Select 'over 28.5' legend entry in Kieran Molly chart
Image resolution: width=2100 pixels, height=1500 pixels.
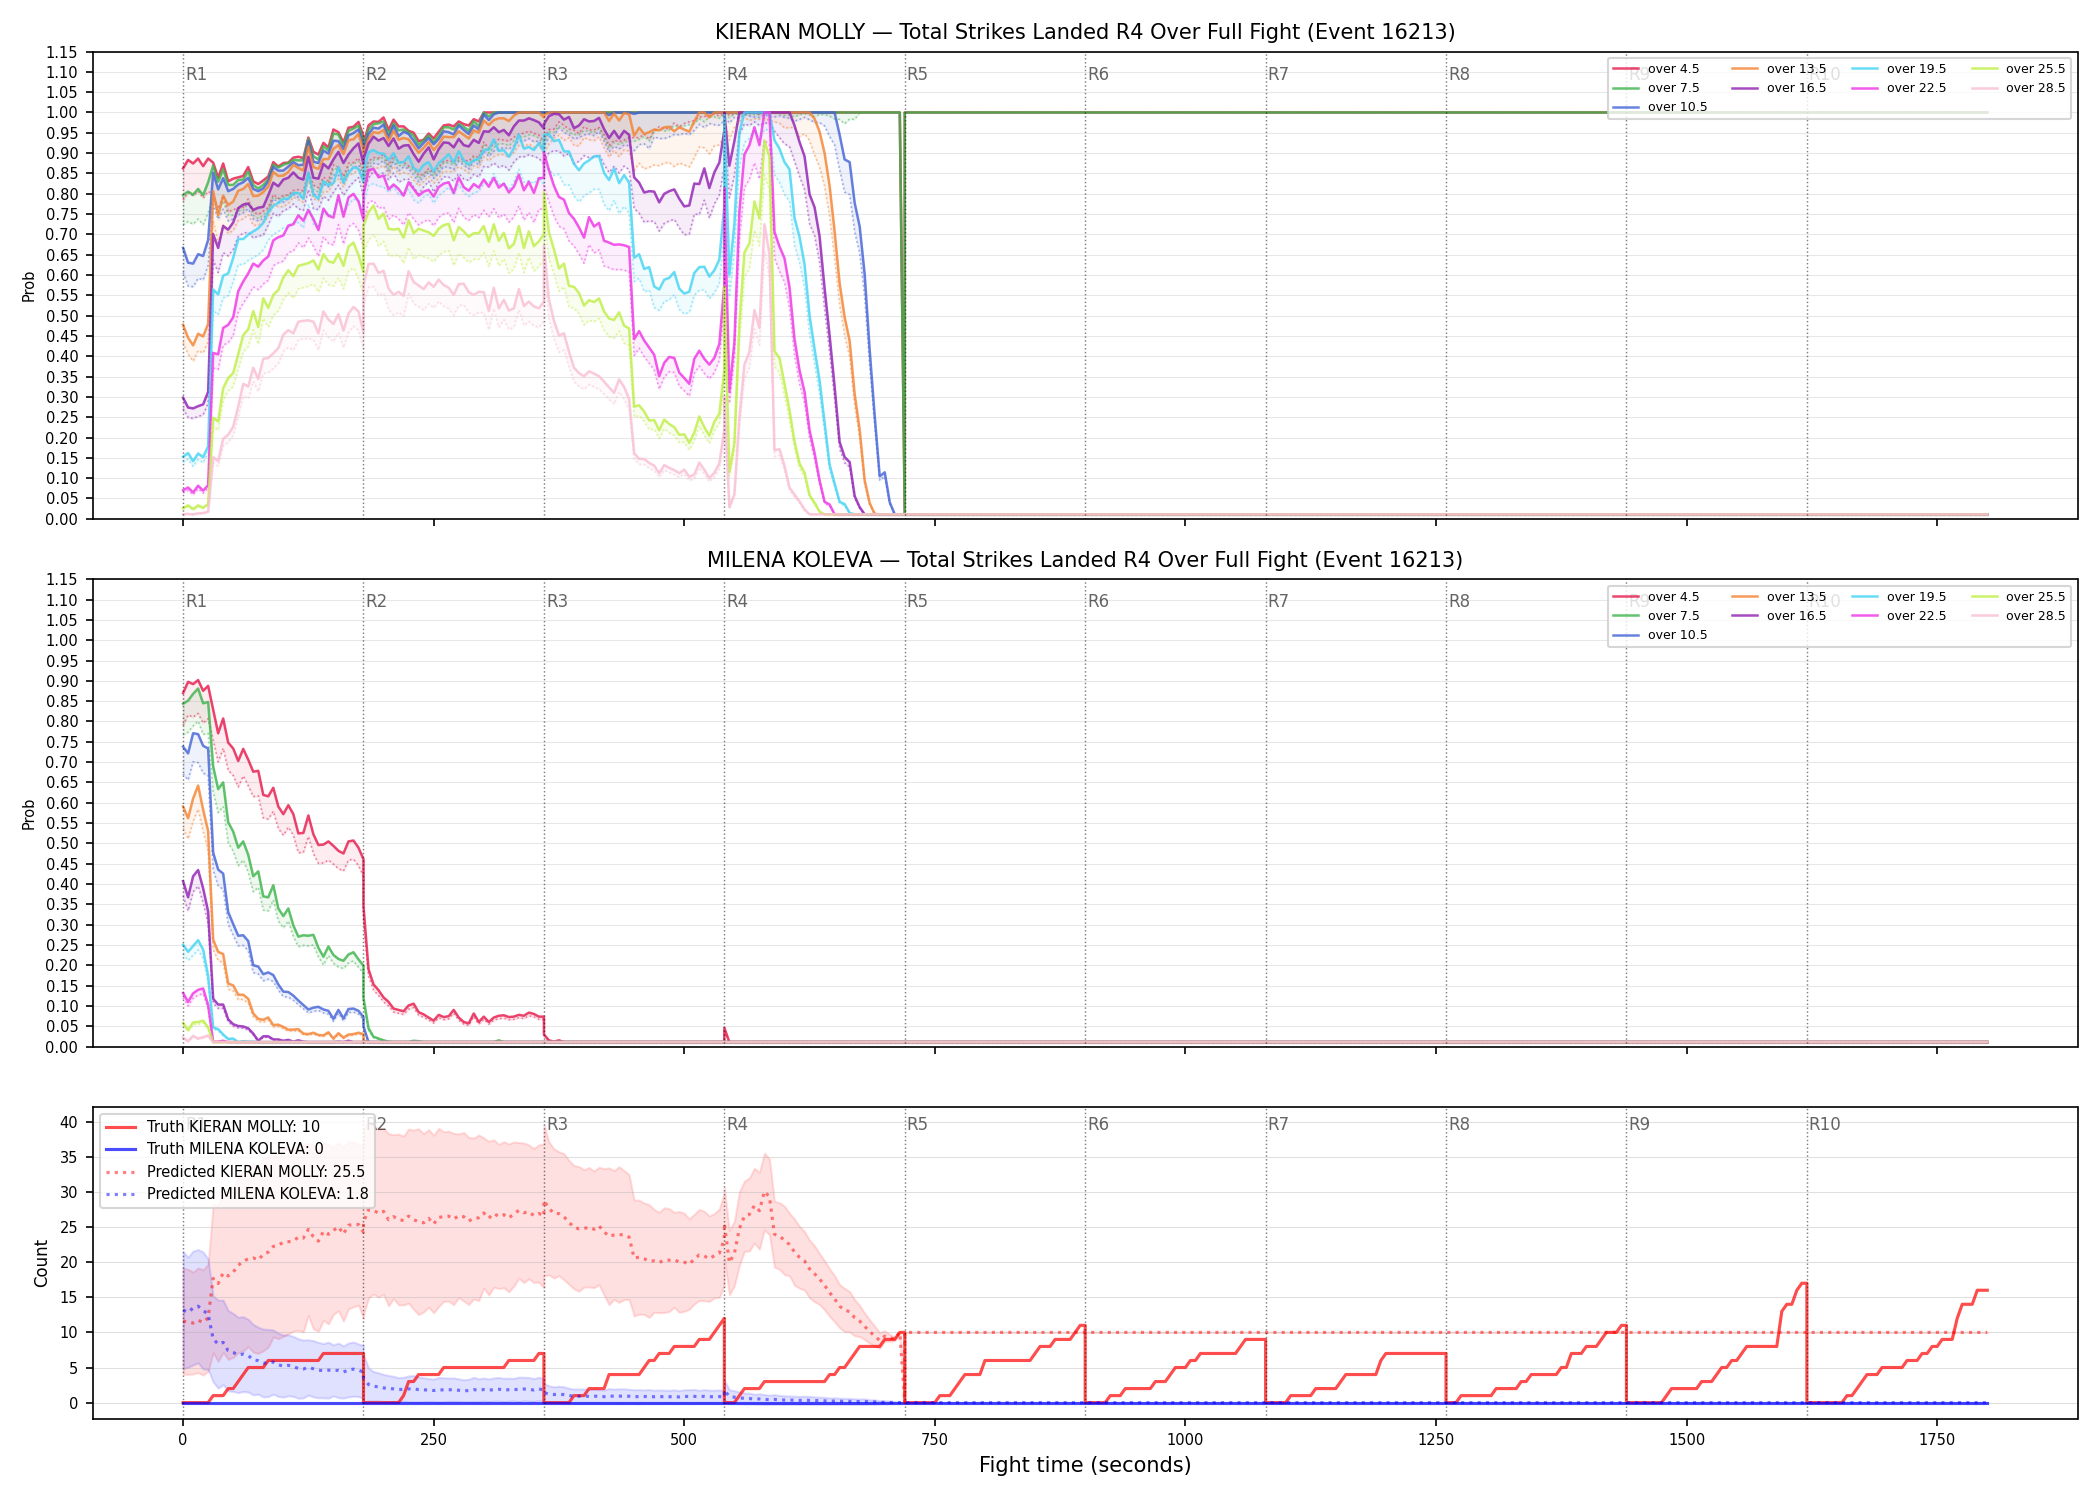(2018, 88)
